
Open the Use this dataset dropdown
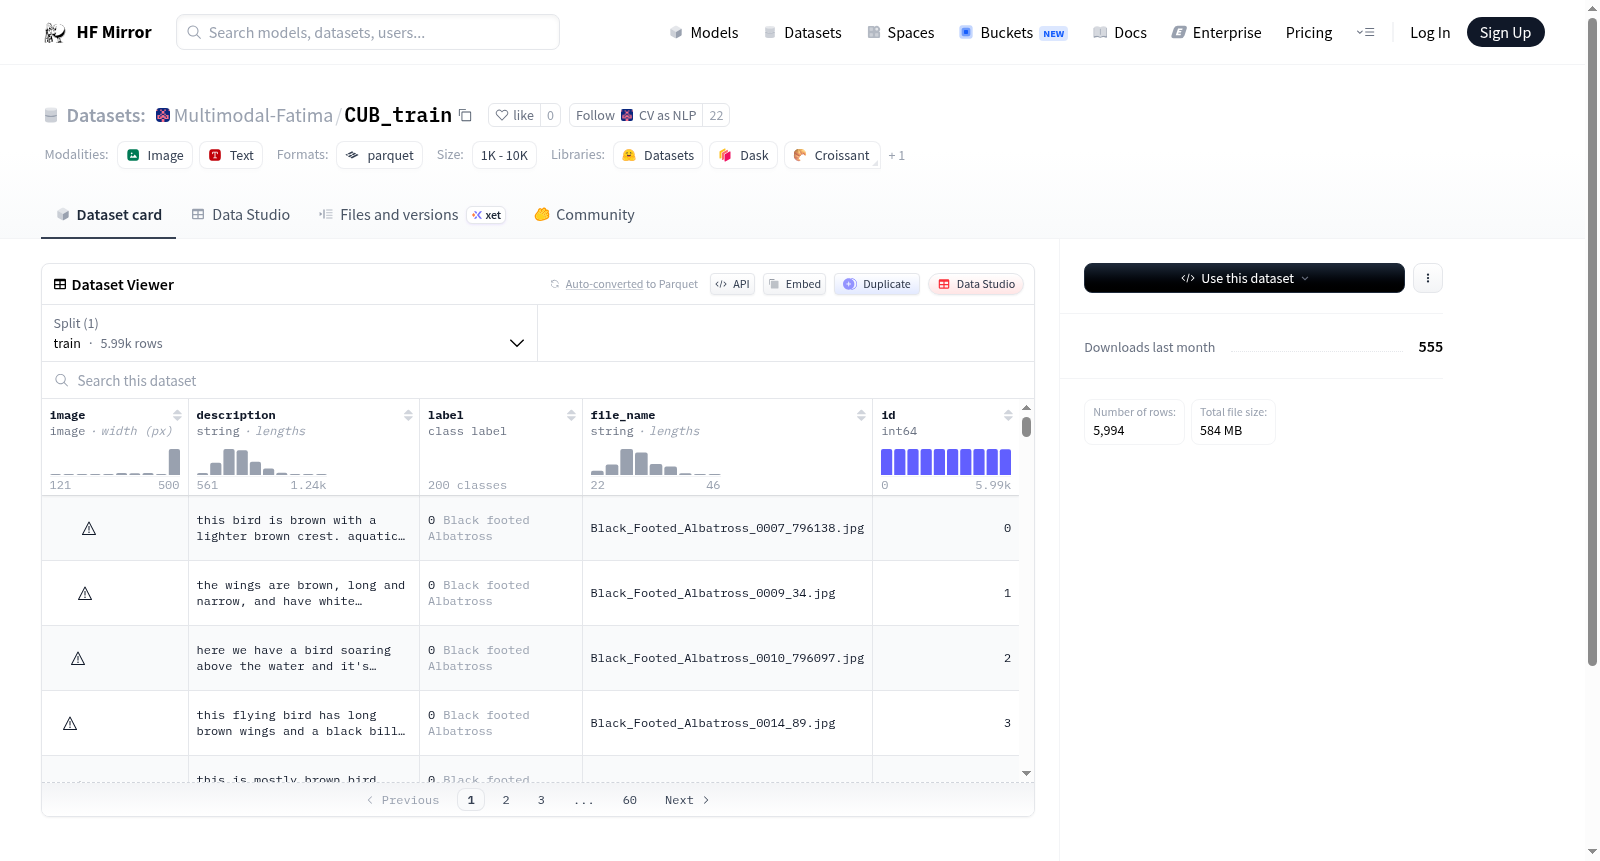point(1244,278)
